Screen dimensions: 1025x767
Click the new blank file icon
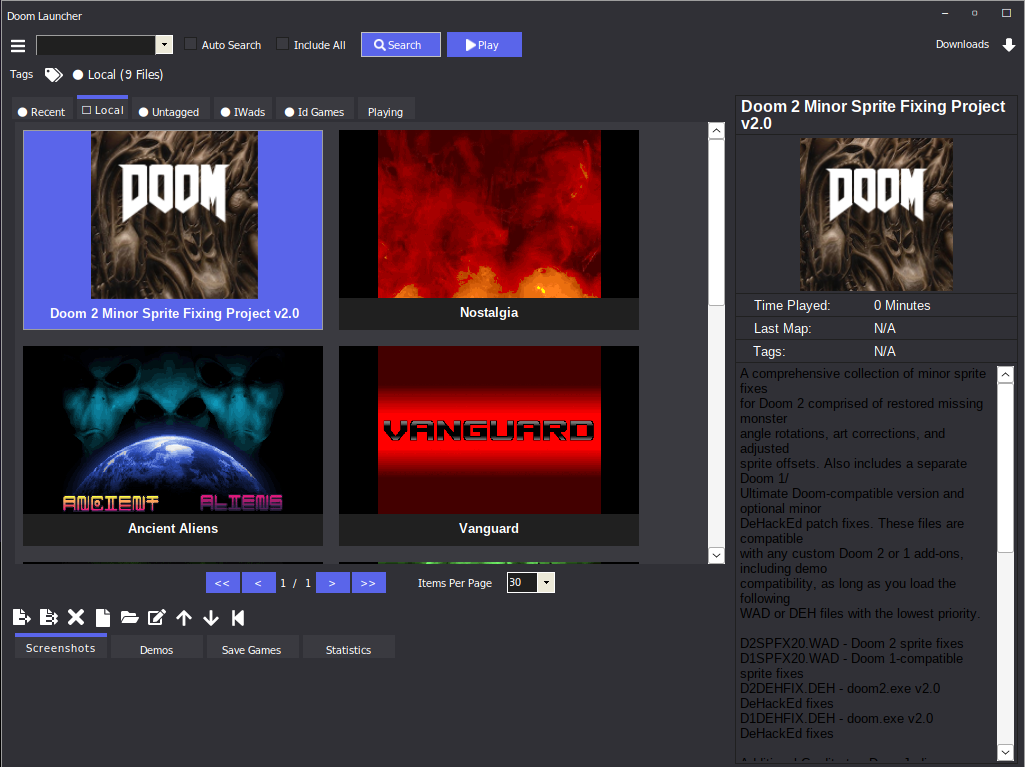(x=102, y=617)
